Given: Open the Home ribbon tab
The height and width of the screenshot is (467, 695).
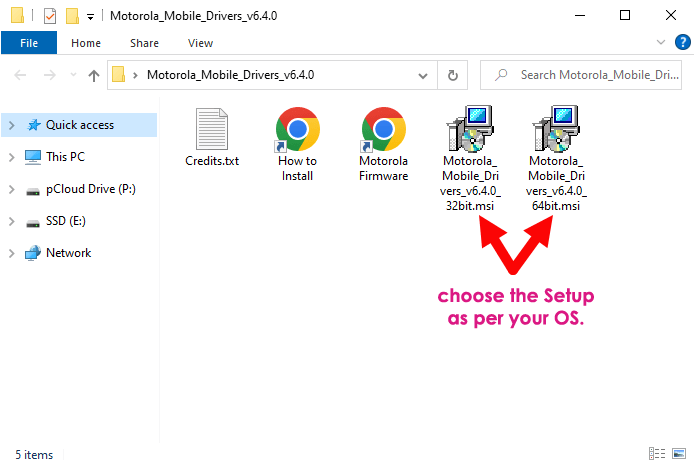Looking at the screenshot, I should click(86, 43).
